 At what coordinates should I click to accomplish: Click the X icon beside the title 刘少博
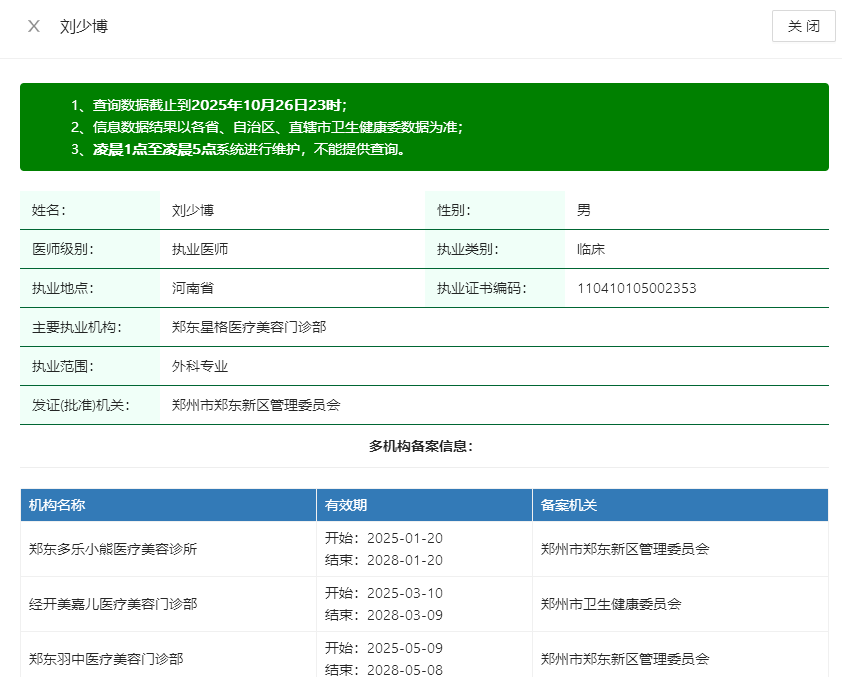click(34, 26)
